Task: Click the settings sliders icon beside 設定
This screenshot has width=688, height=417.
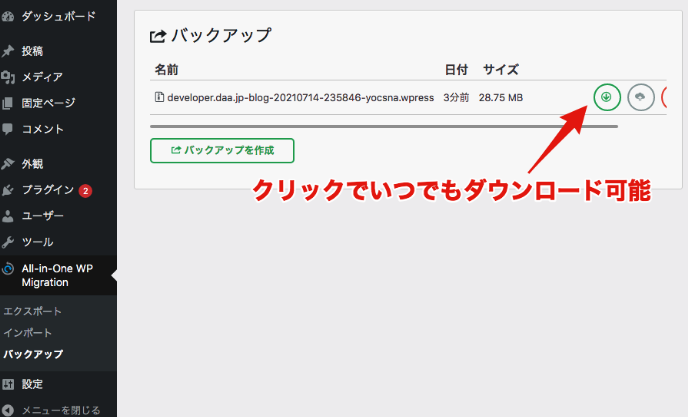Action: coord(8,385)
